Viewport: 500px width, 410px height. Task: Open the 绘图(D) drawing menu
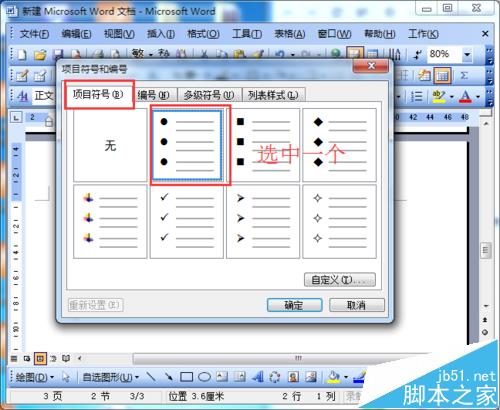35,377
